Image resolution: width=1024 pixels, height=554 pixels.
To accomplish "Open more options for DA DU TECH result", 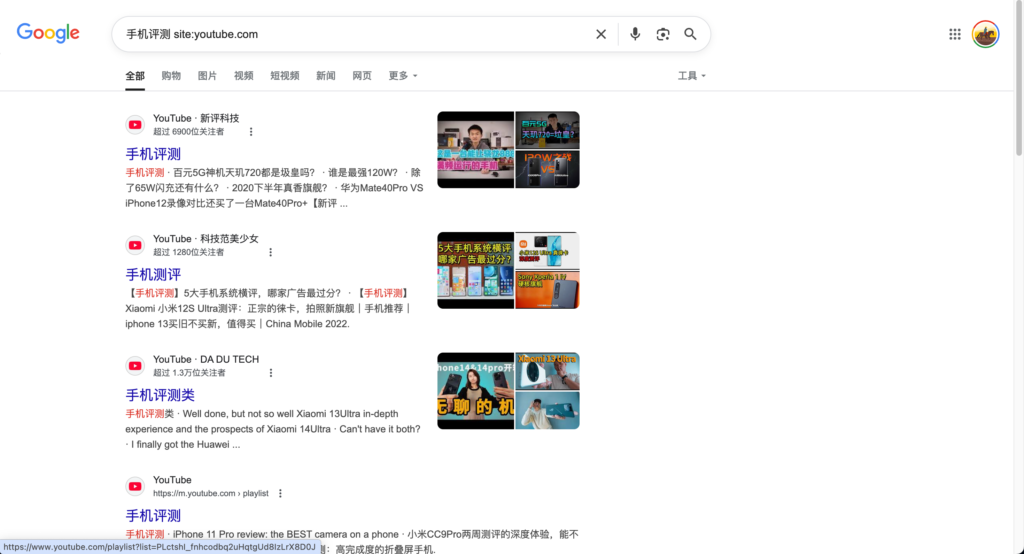I will 270,373.
